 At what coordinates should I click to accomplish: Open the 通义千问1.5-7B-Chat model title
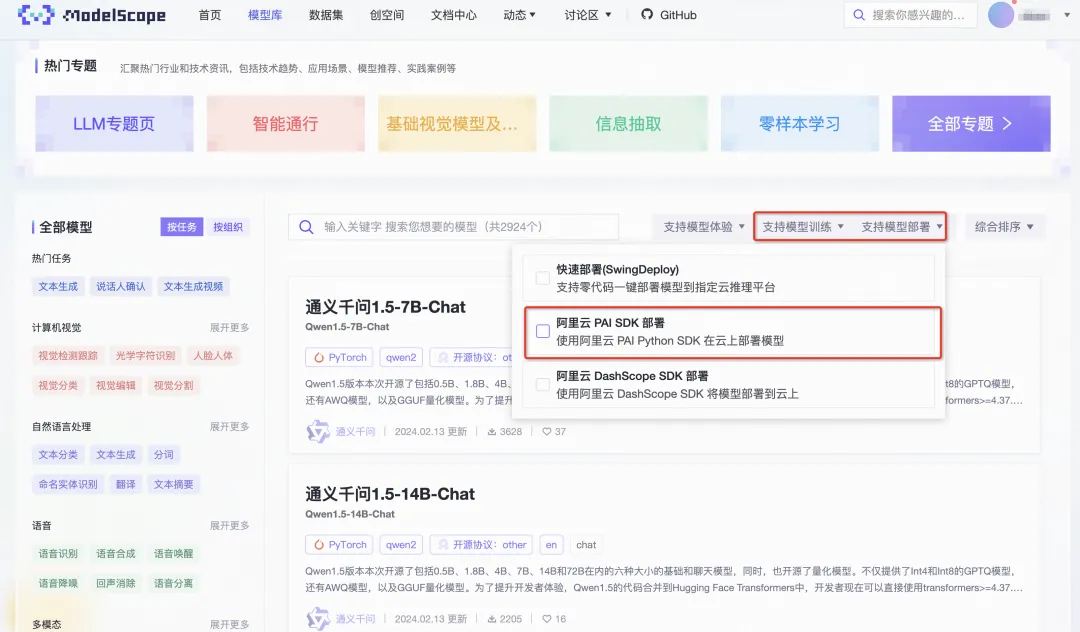click(x=385, y=306)
